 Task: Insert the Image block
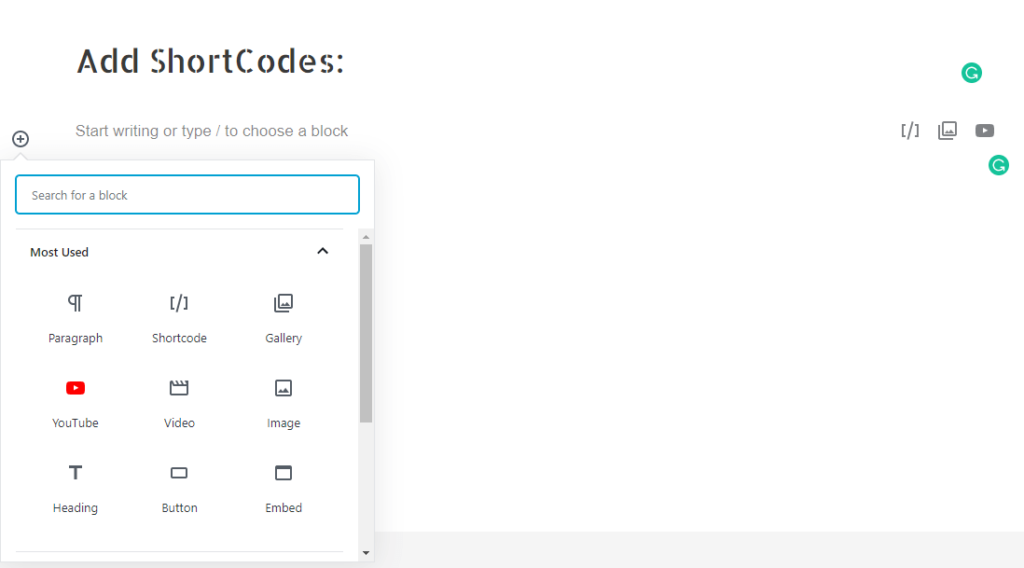click(283, 404)
